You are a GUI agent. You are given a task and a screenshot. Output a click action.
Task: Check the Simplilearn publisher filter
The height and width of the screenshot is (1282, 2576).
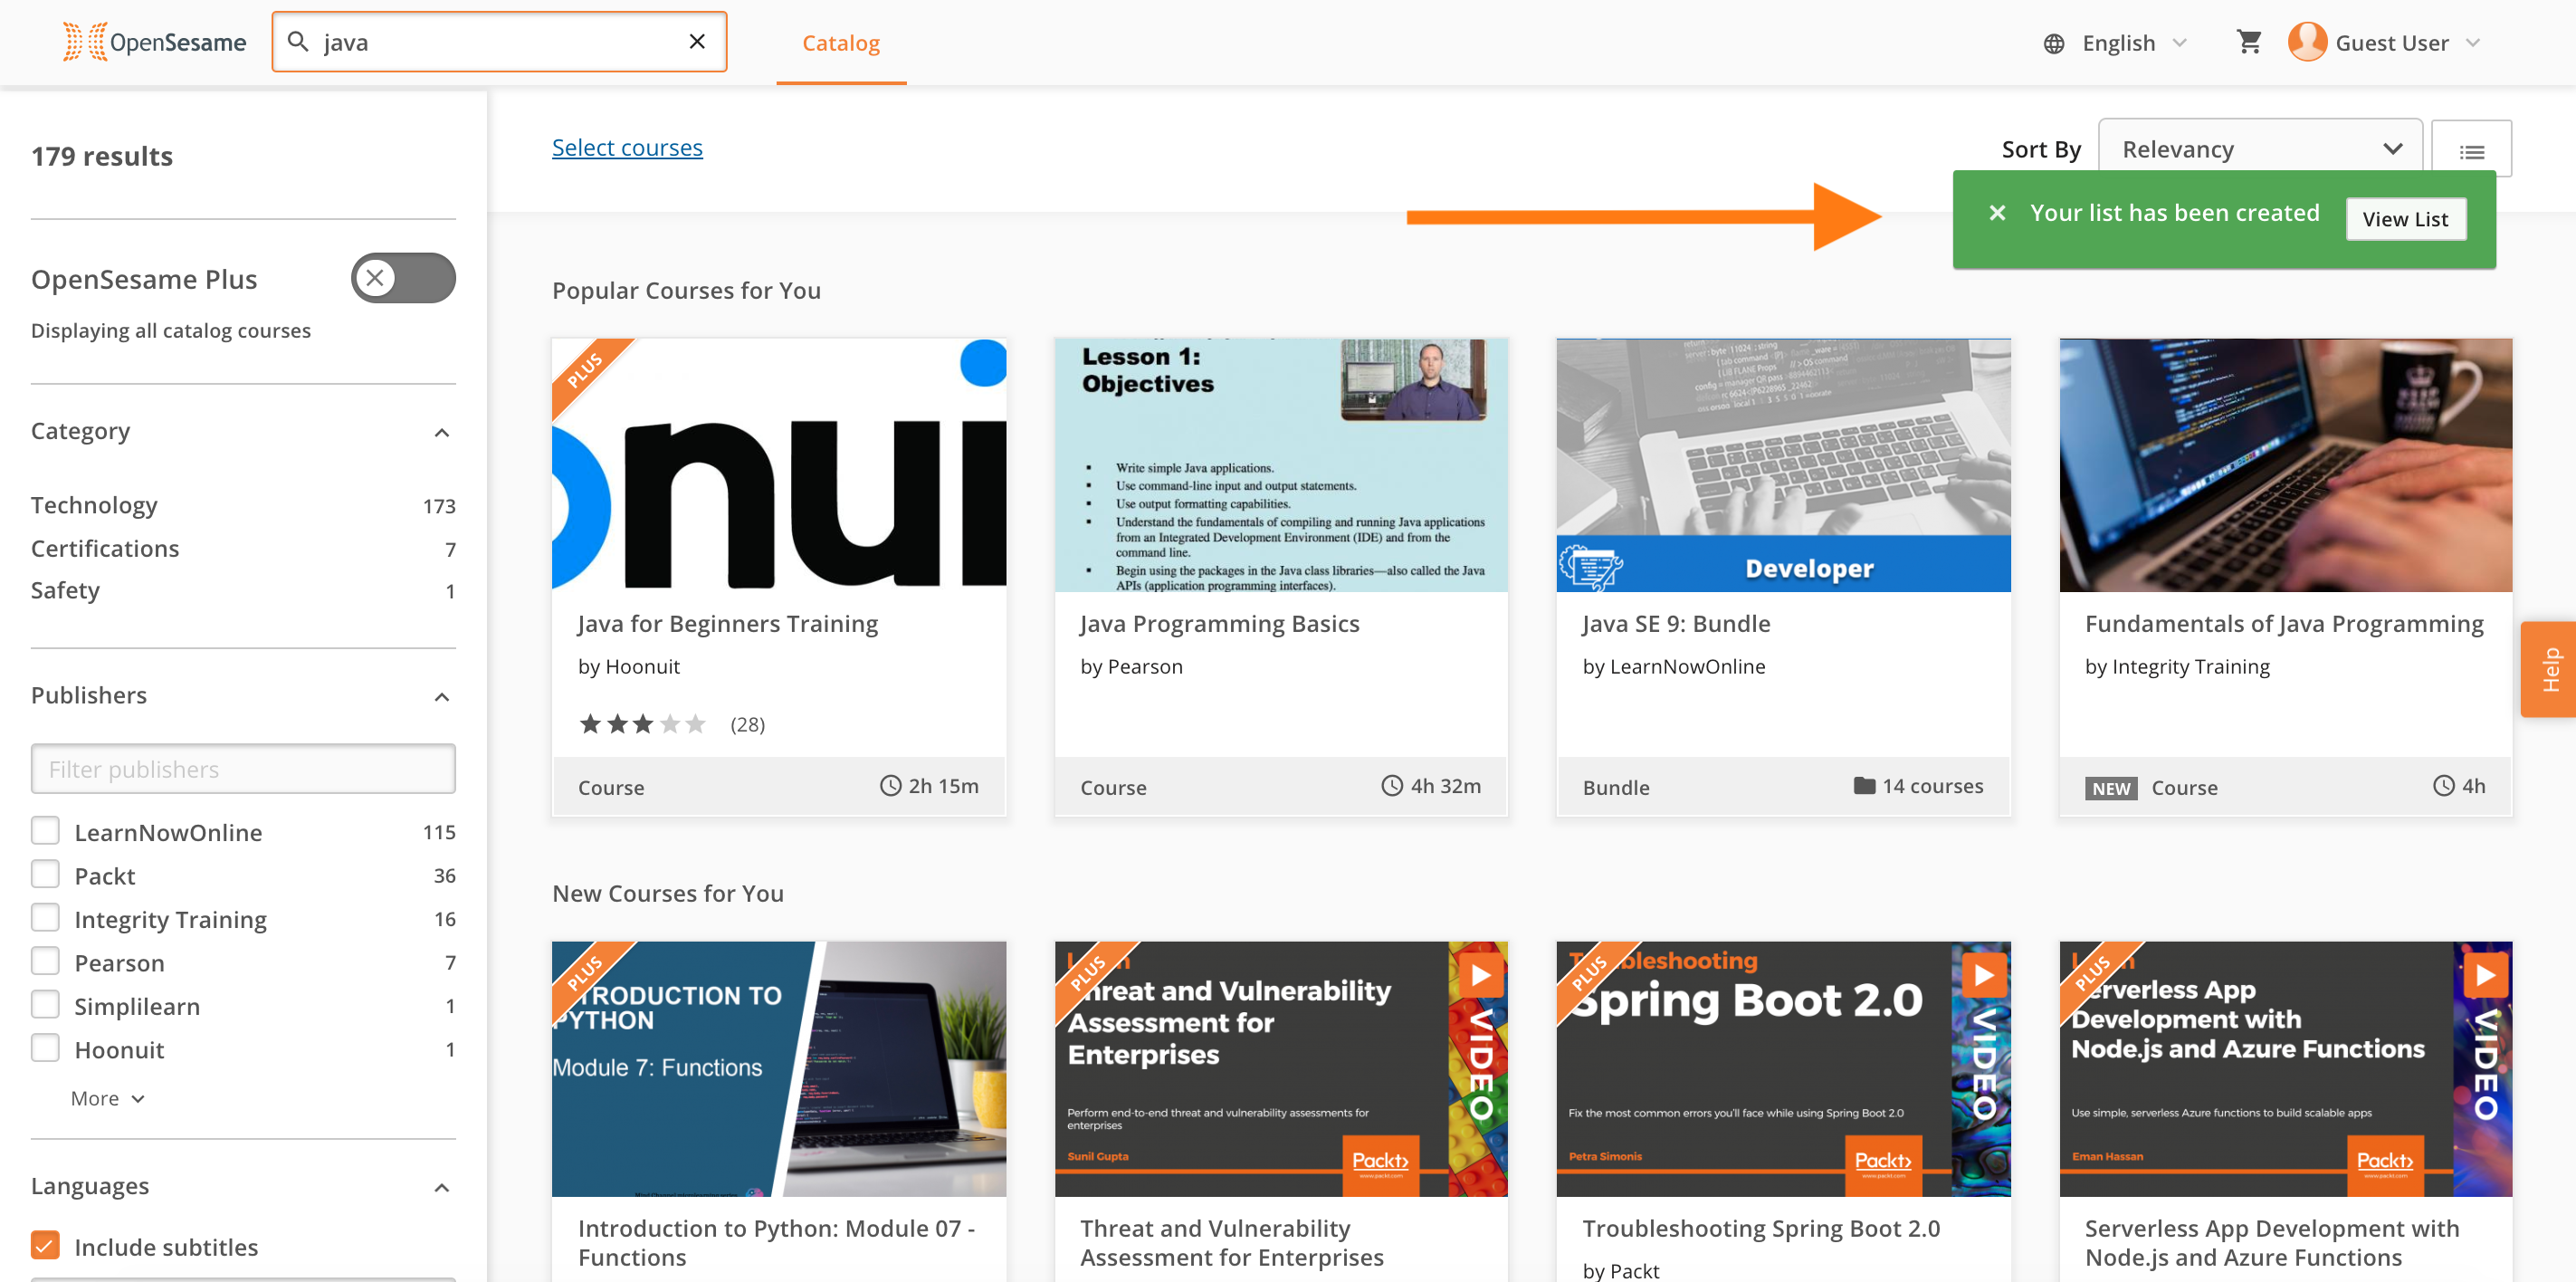(45, 1005)
